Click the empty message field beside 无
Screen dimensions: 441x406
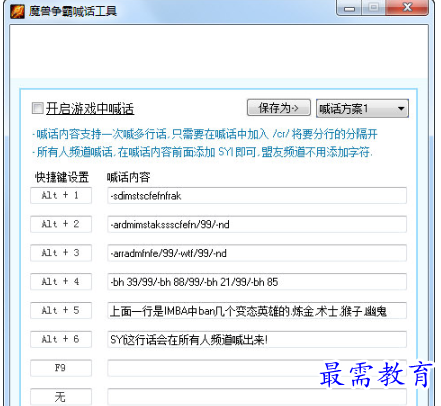click(257, 397)
